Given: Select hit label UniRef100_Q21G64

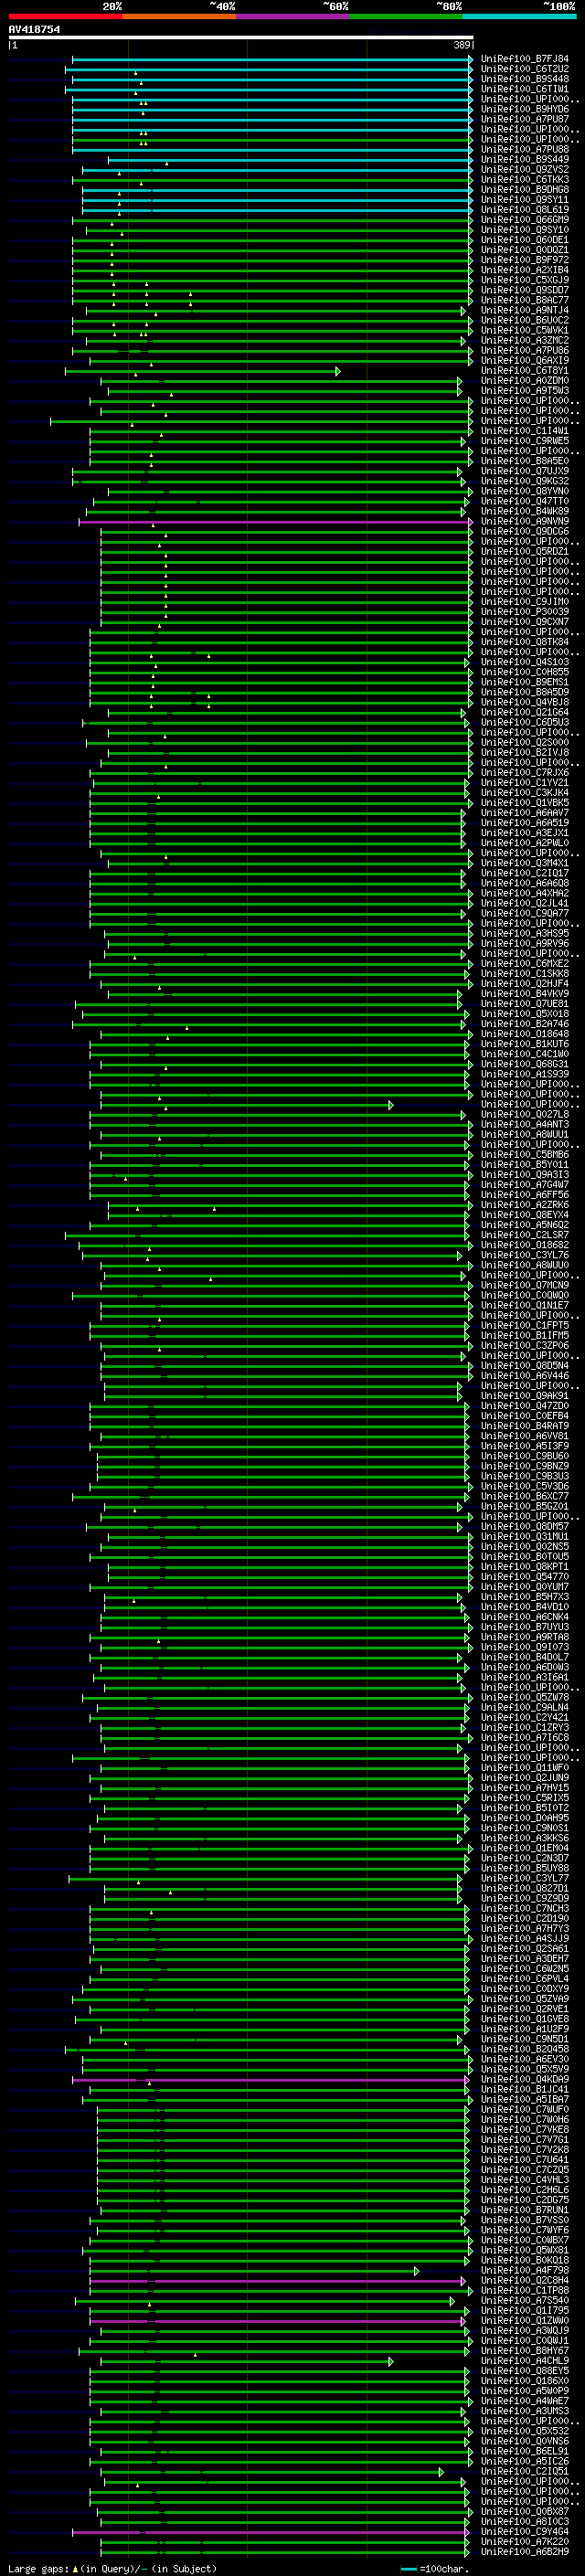Looking at the screenshot, I should [525, 712].
